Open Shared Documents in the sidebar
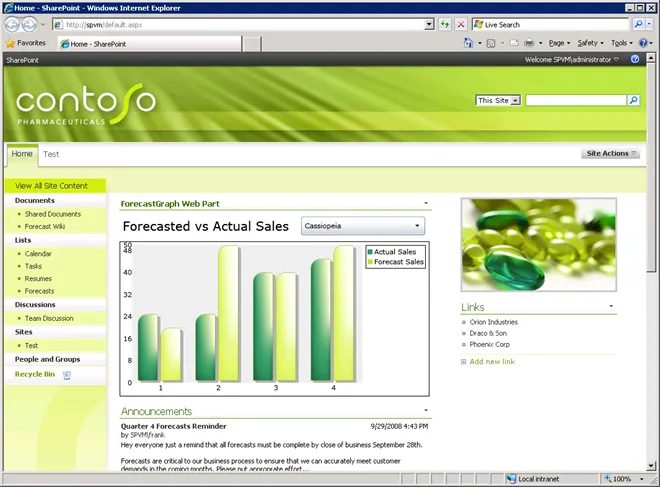This screenshot has height=487, width=660. click(53, 214)
